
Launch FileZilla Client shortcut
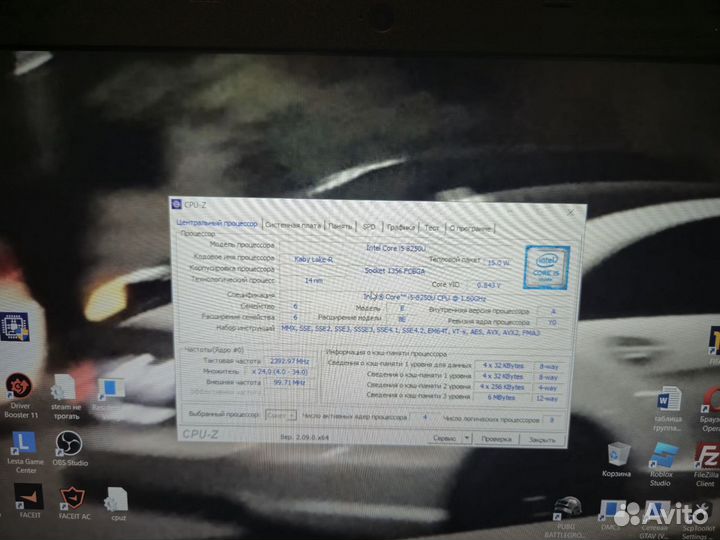point(707,465)
